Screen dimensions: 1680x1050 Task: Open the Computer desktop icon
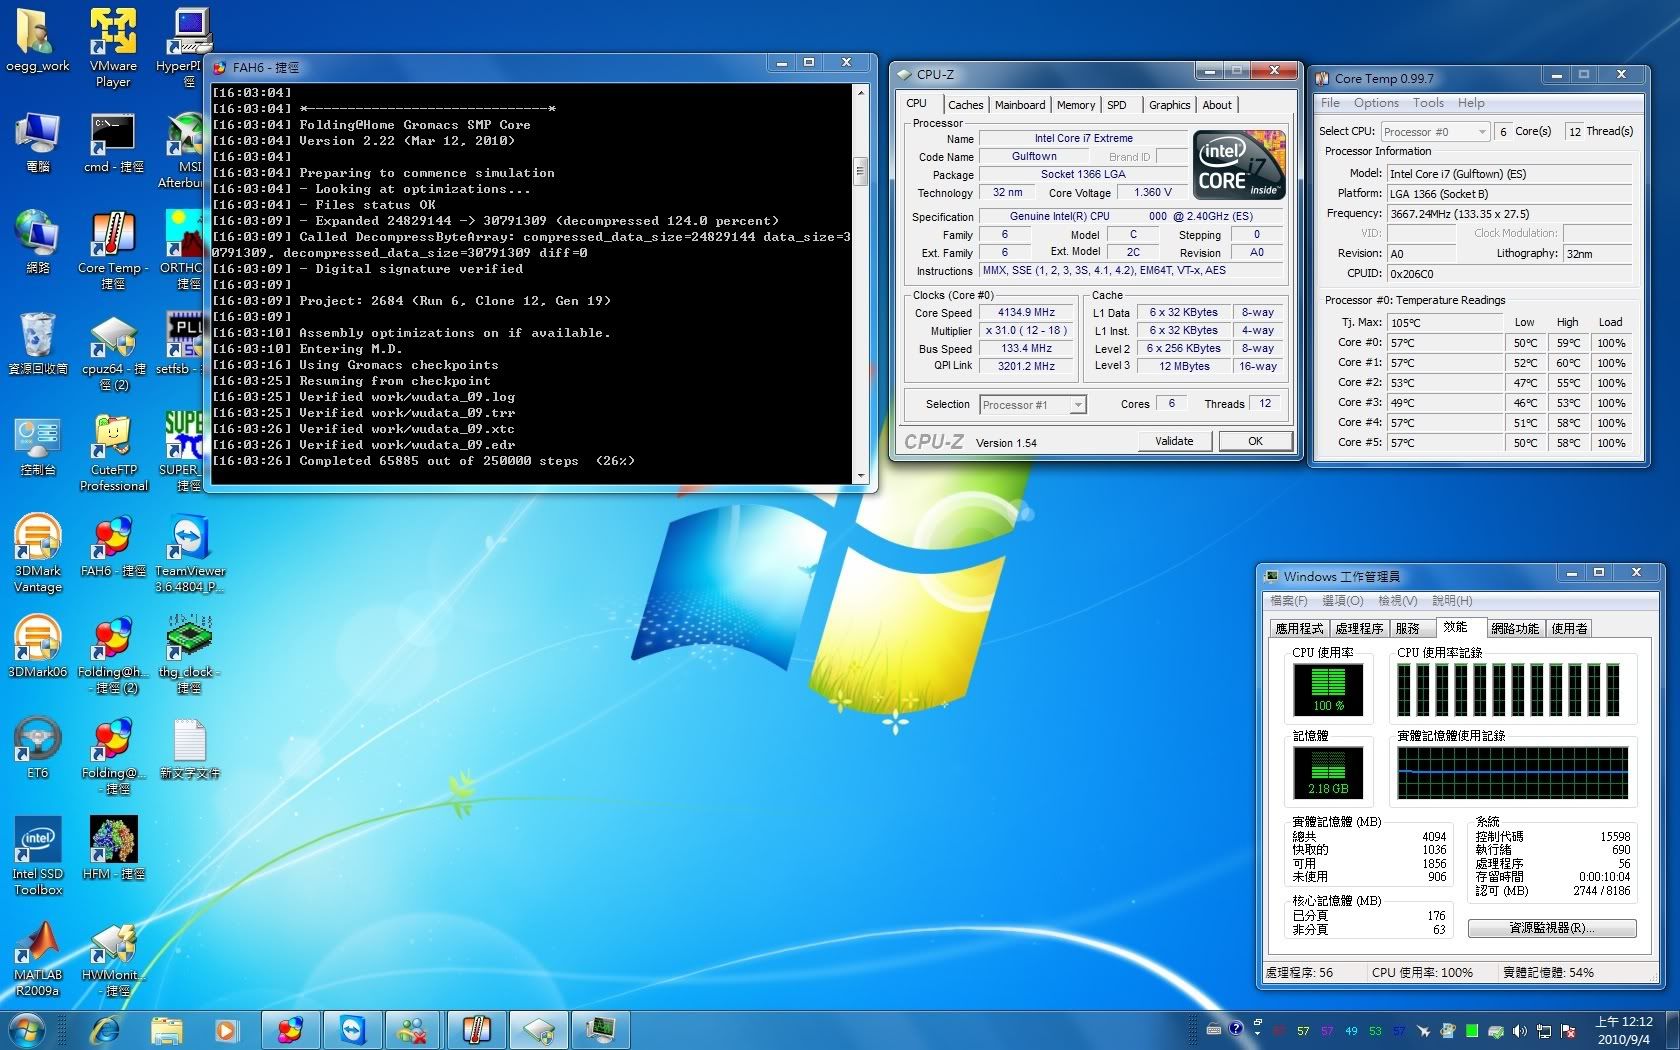click(x=38, y=143)
